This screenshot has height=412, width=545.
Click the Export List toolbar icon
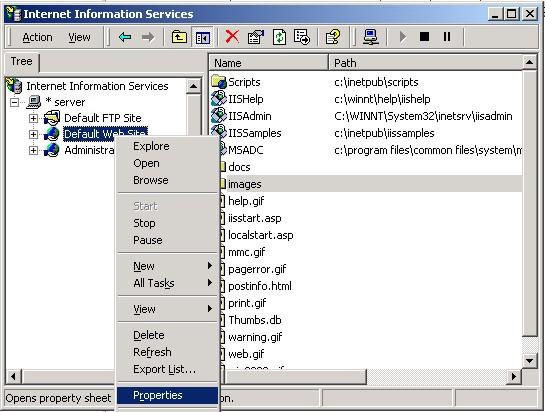coord(302,37)
